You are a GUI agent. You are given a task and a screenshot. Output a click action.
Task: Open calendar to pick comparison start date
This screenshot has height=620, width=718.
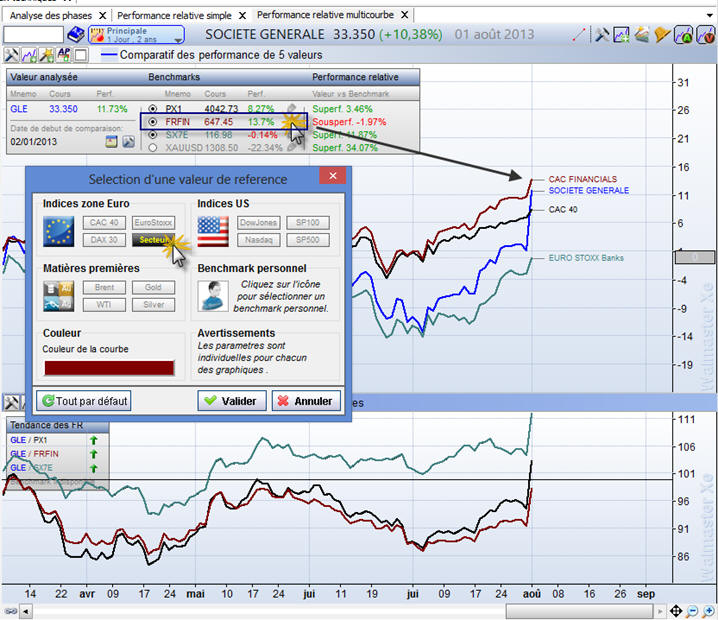click(x=111, y=141)
